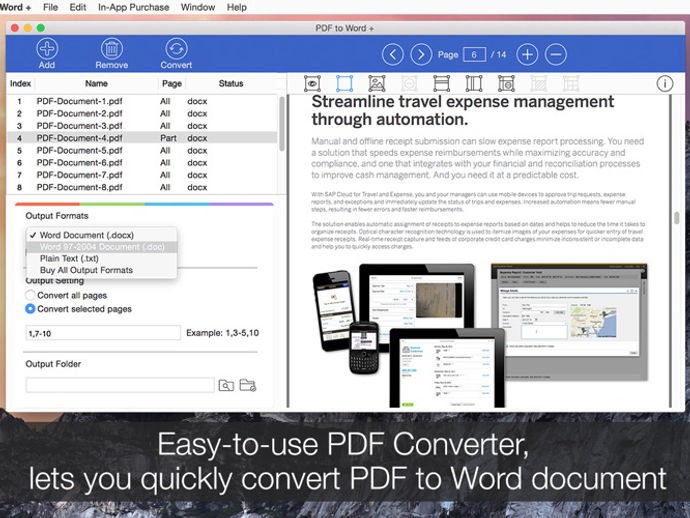Choose the image area marking tool
This screenshot has width=690, height=518.
click(377, 83)
